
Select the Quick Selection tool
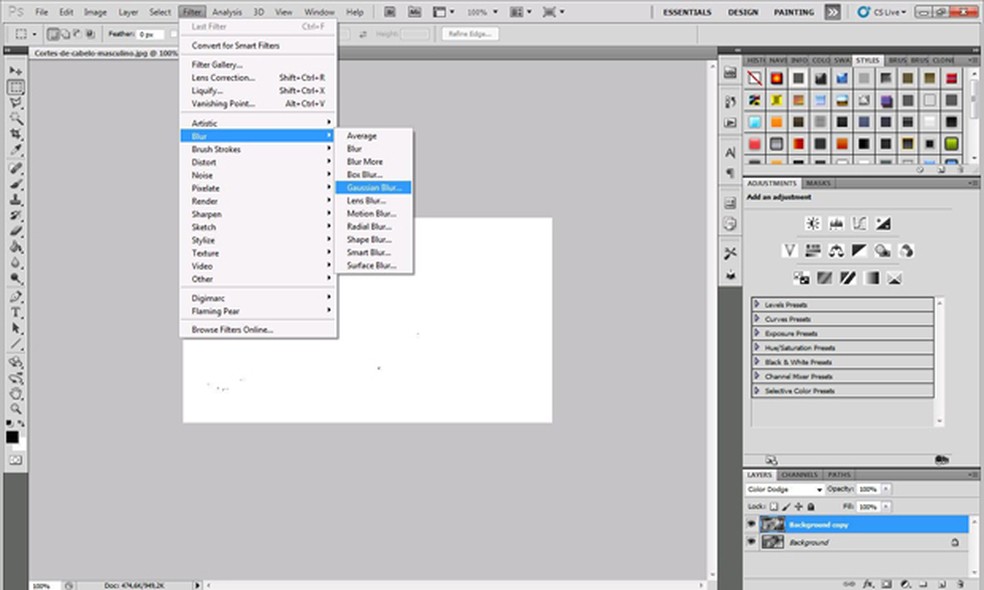click(16, 117)
